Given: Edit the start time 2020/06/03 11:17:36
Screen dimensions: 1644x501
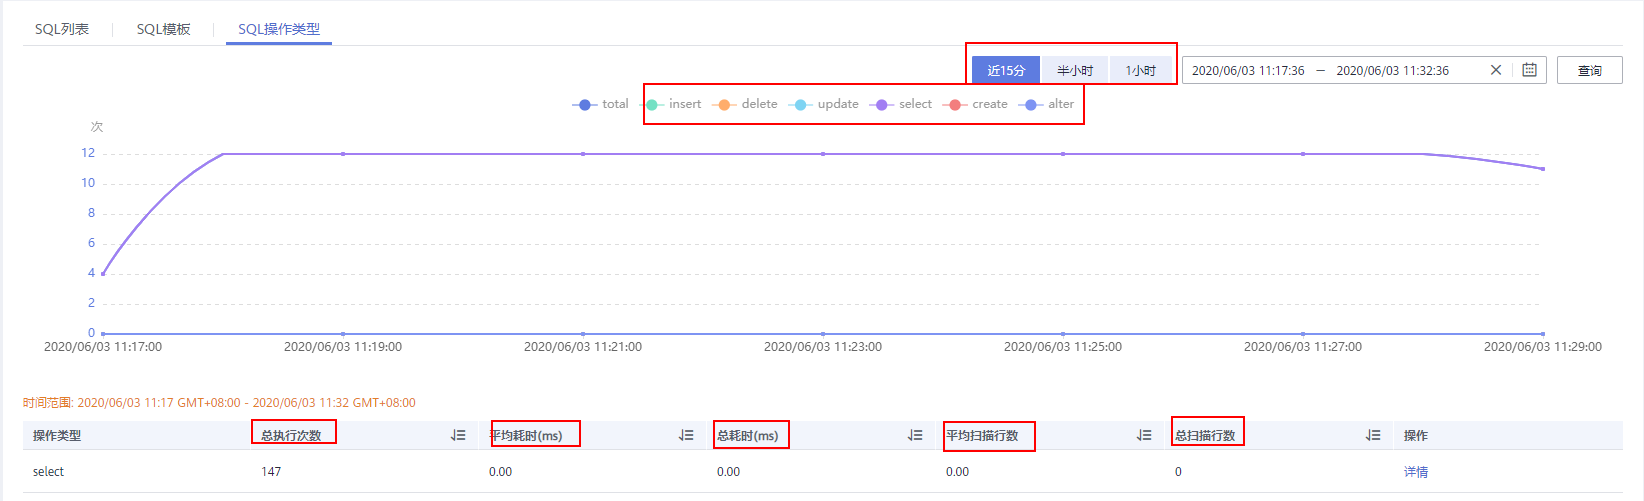Looking at the screenshot, I should point(1248,70).
